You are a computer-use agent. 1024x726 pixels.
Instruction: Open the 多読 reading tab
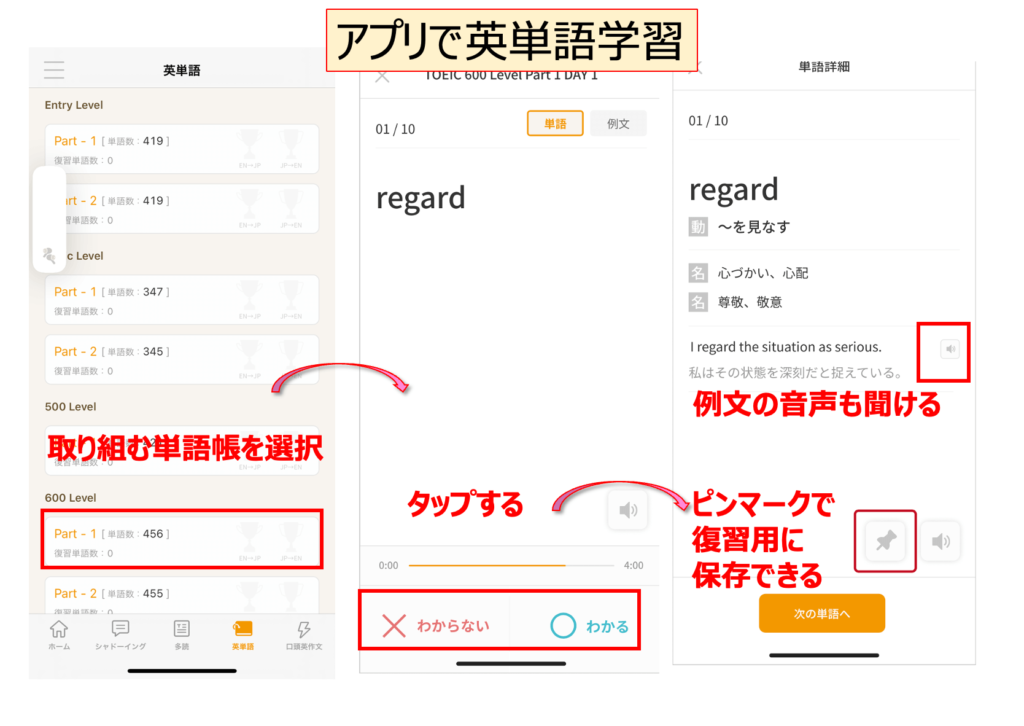[x=181, y=635]
